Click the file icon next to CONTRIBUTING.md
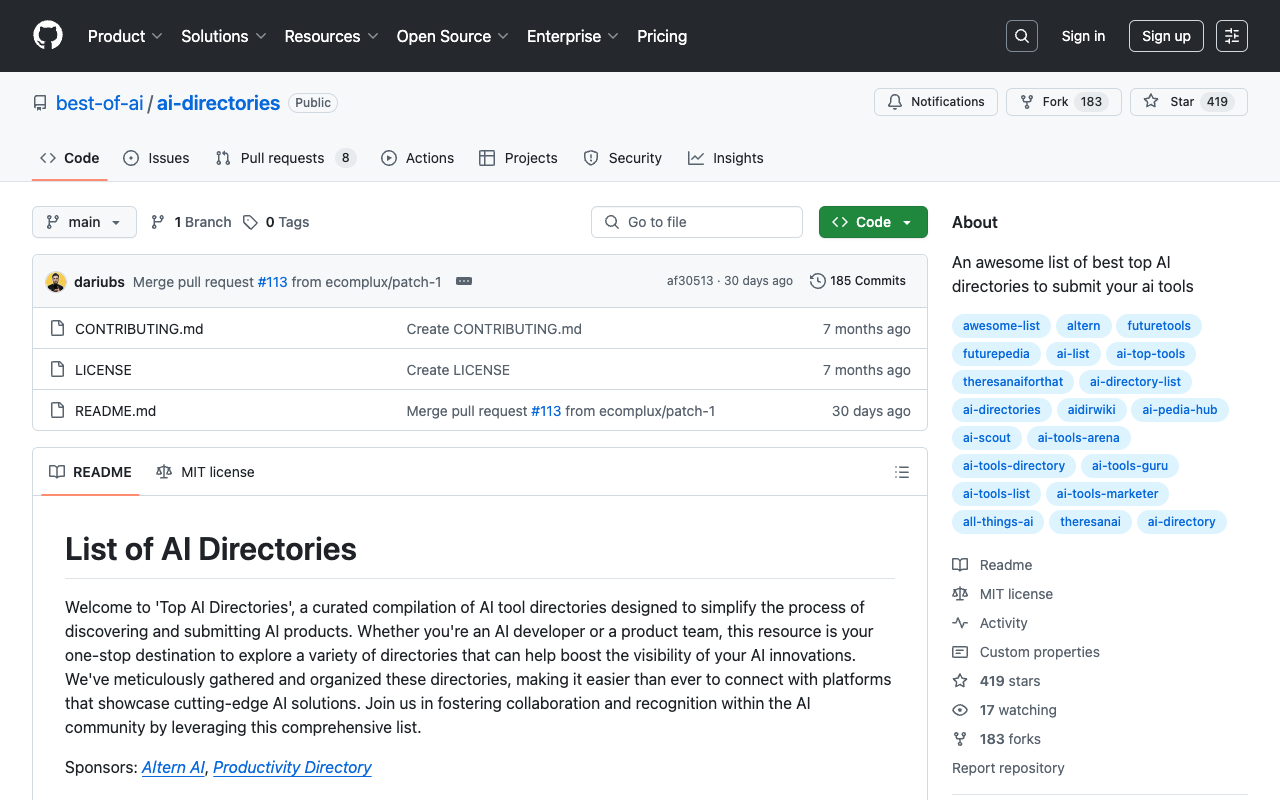Screen dimensions: 1280x800 click(58, 329)
